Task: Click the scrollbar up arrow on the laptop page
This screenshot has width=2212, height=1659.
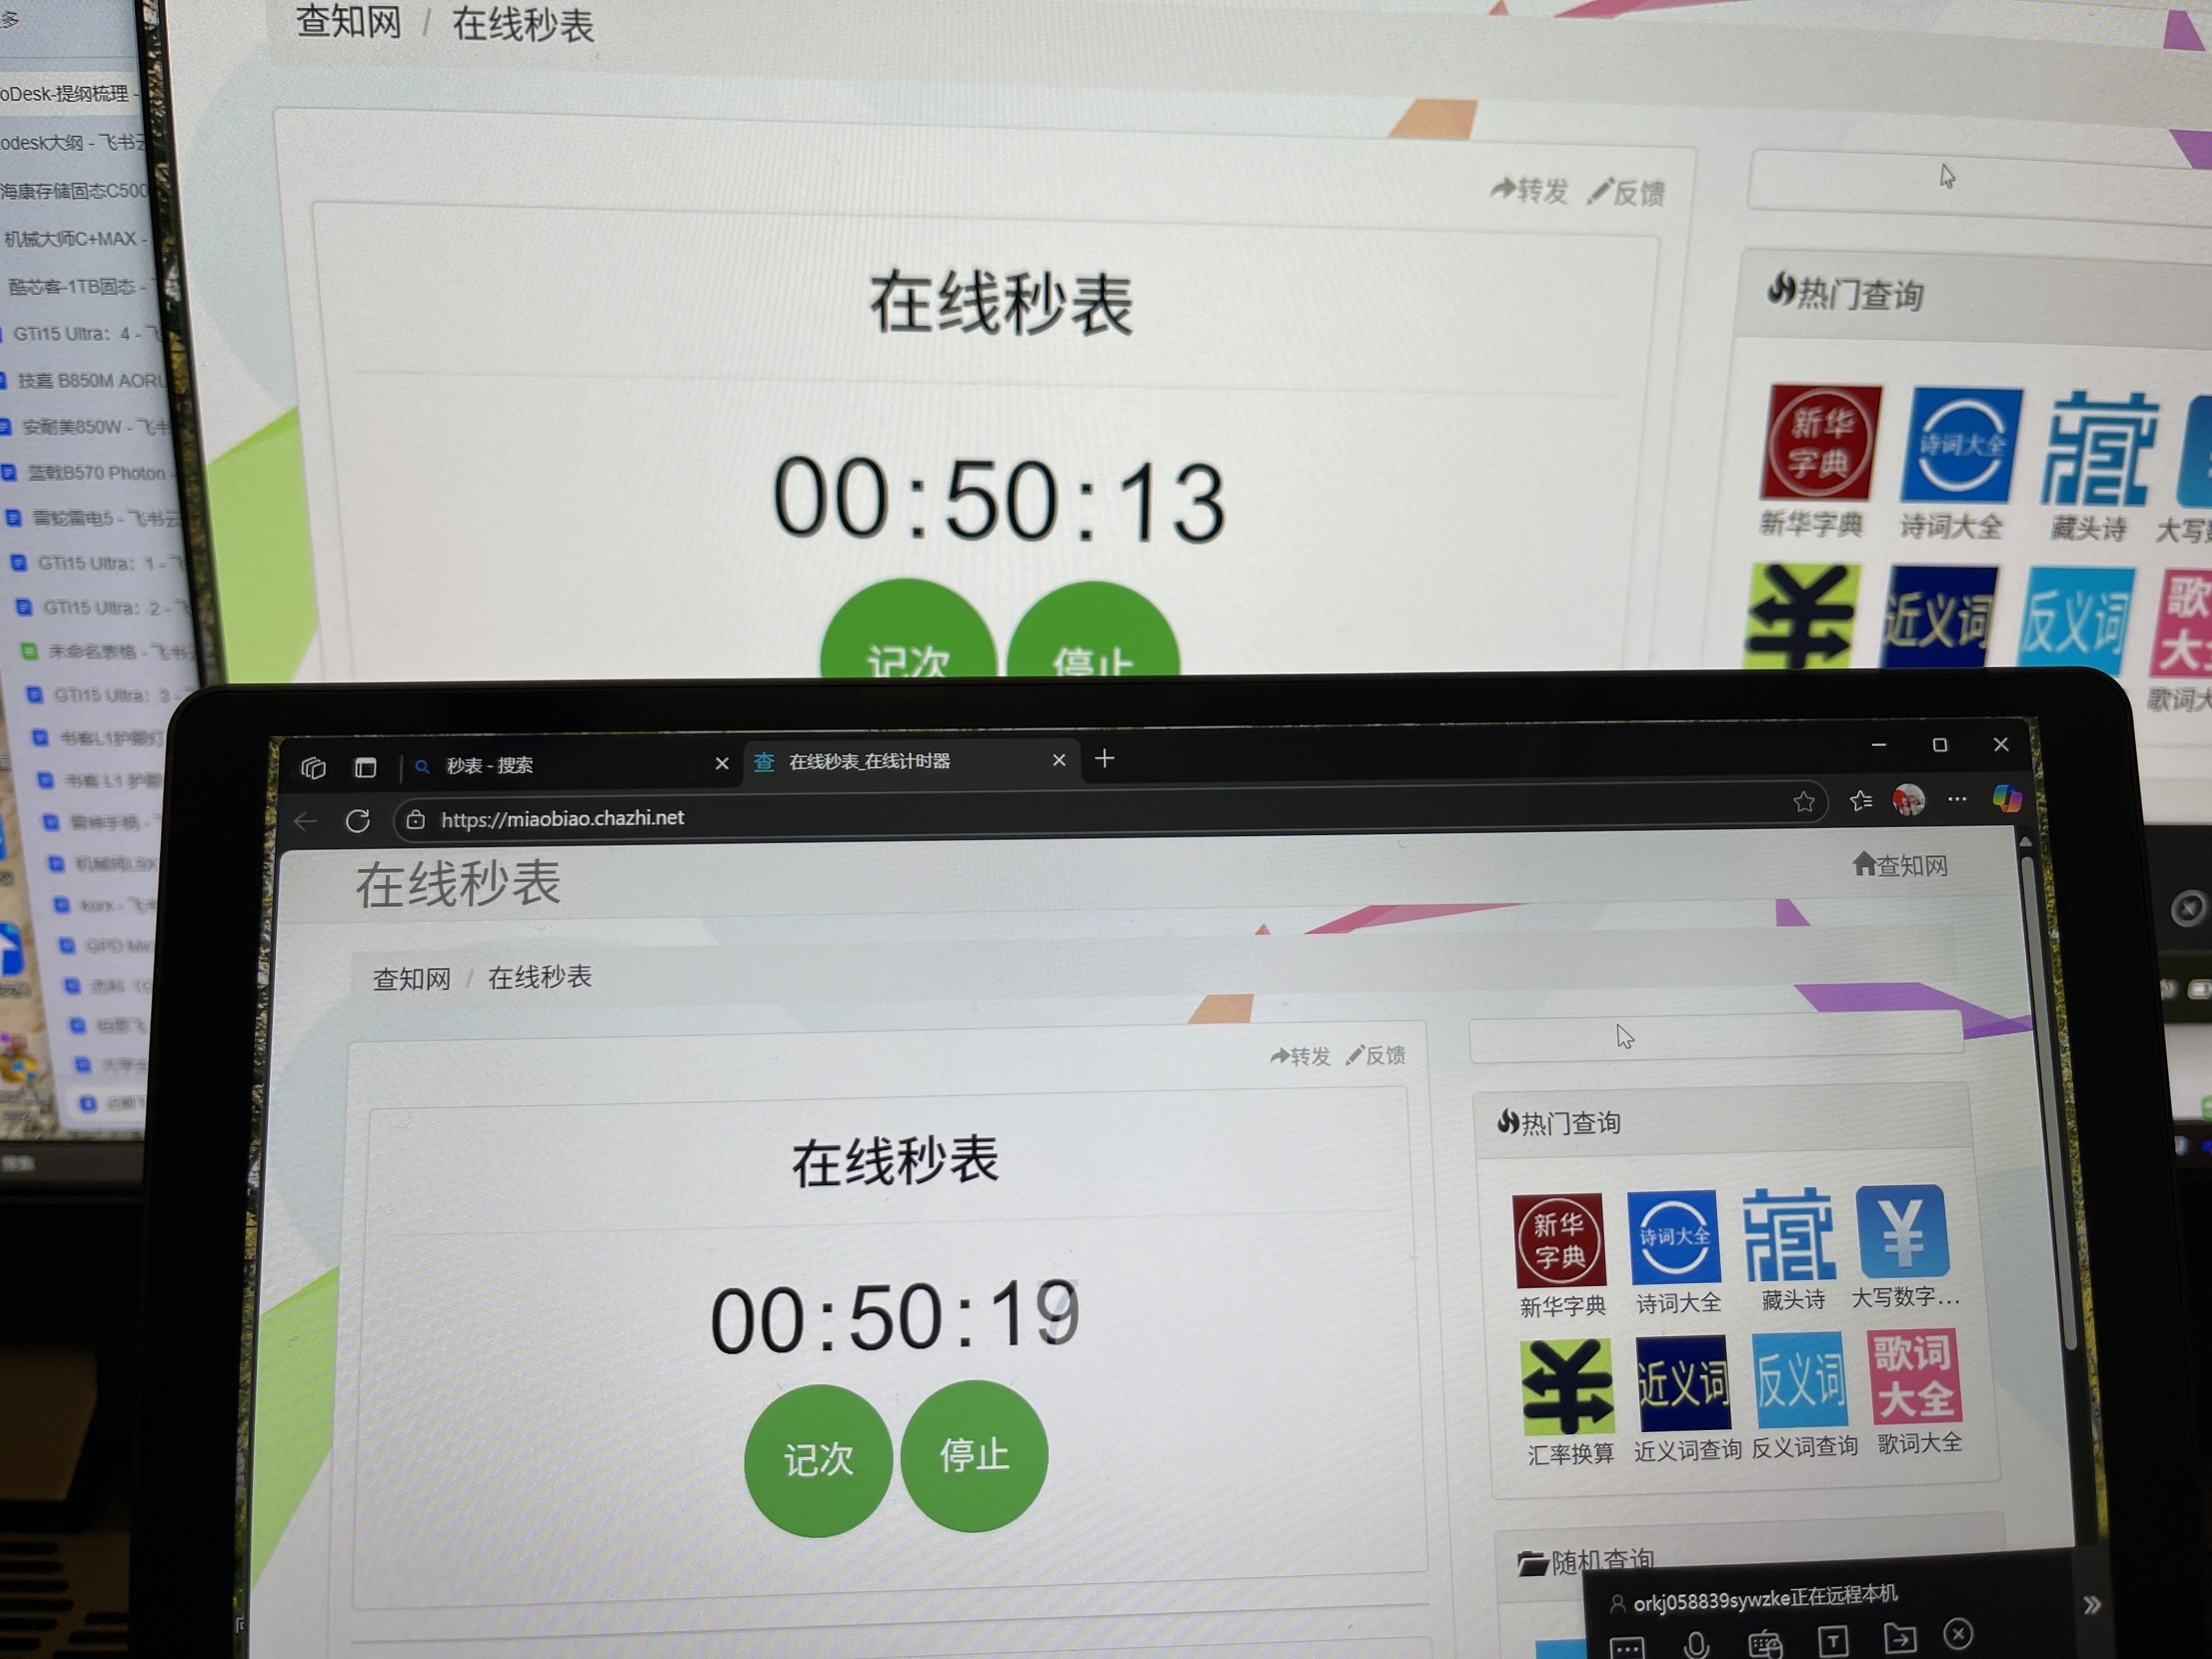Action: pyautogui.click(x=2025, y=842)
